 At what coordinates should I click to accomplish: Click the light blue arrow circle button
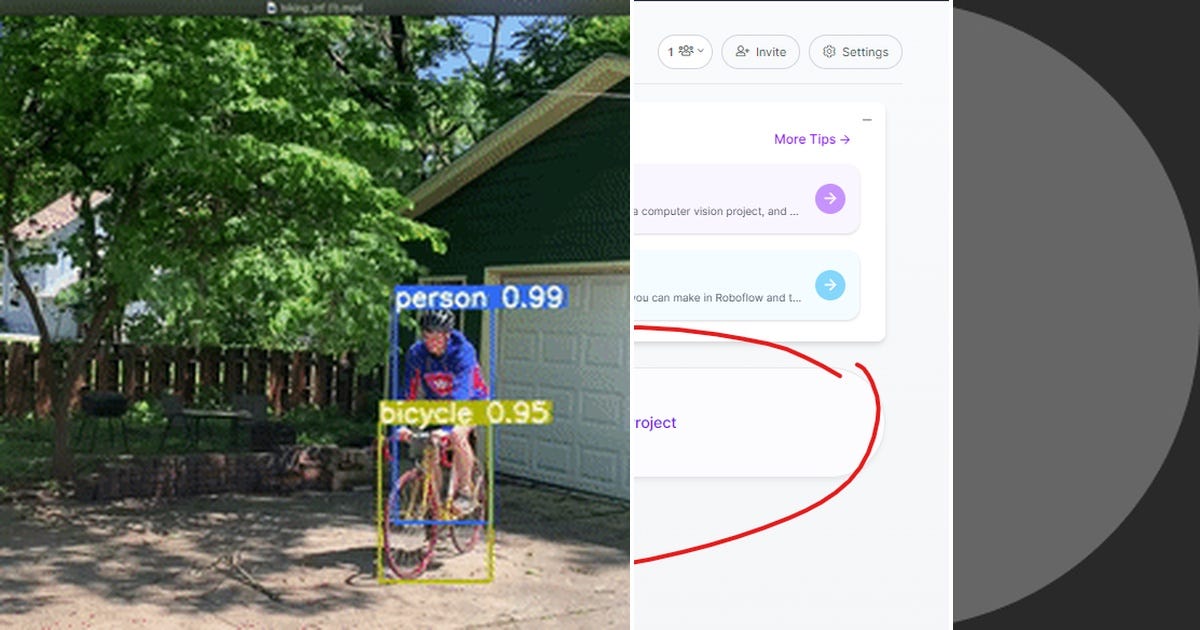(830, 285)
